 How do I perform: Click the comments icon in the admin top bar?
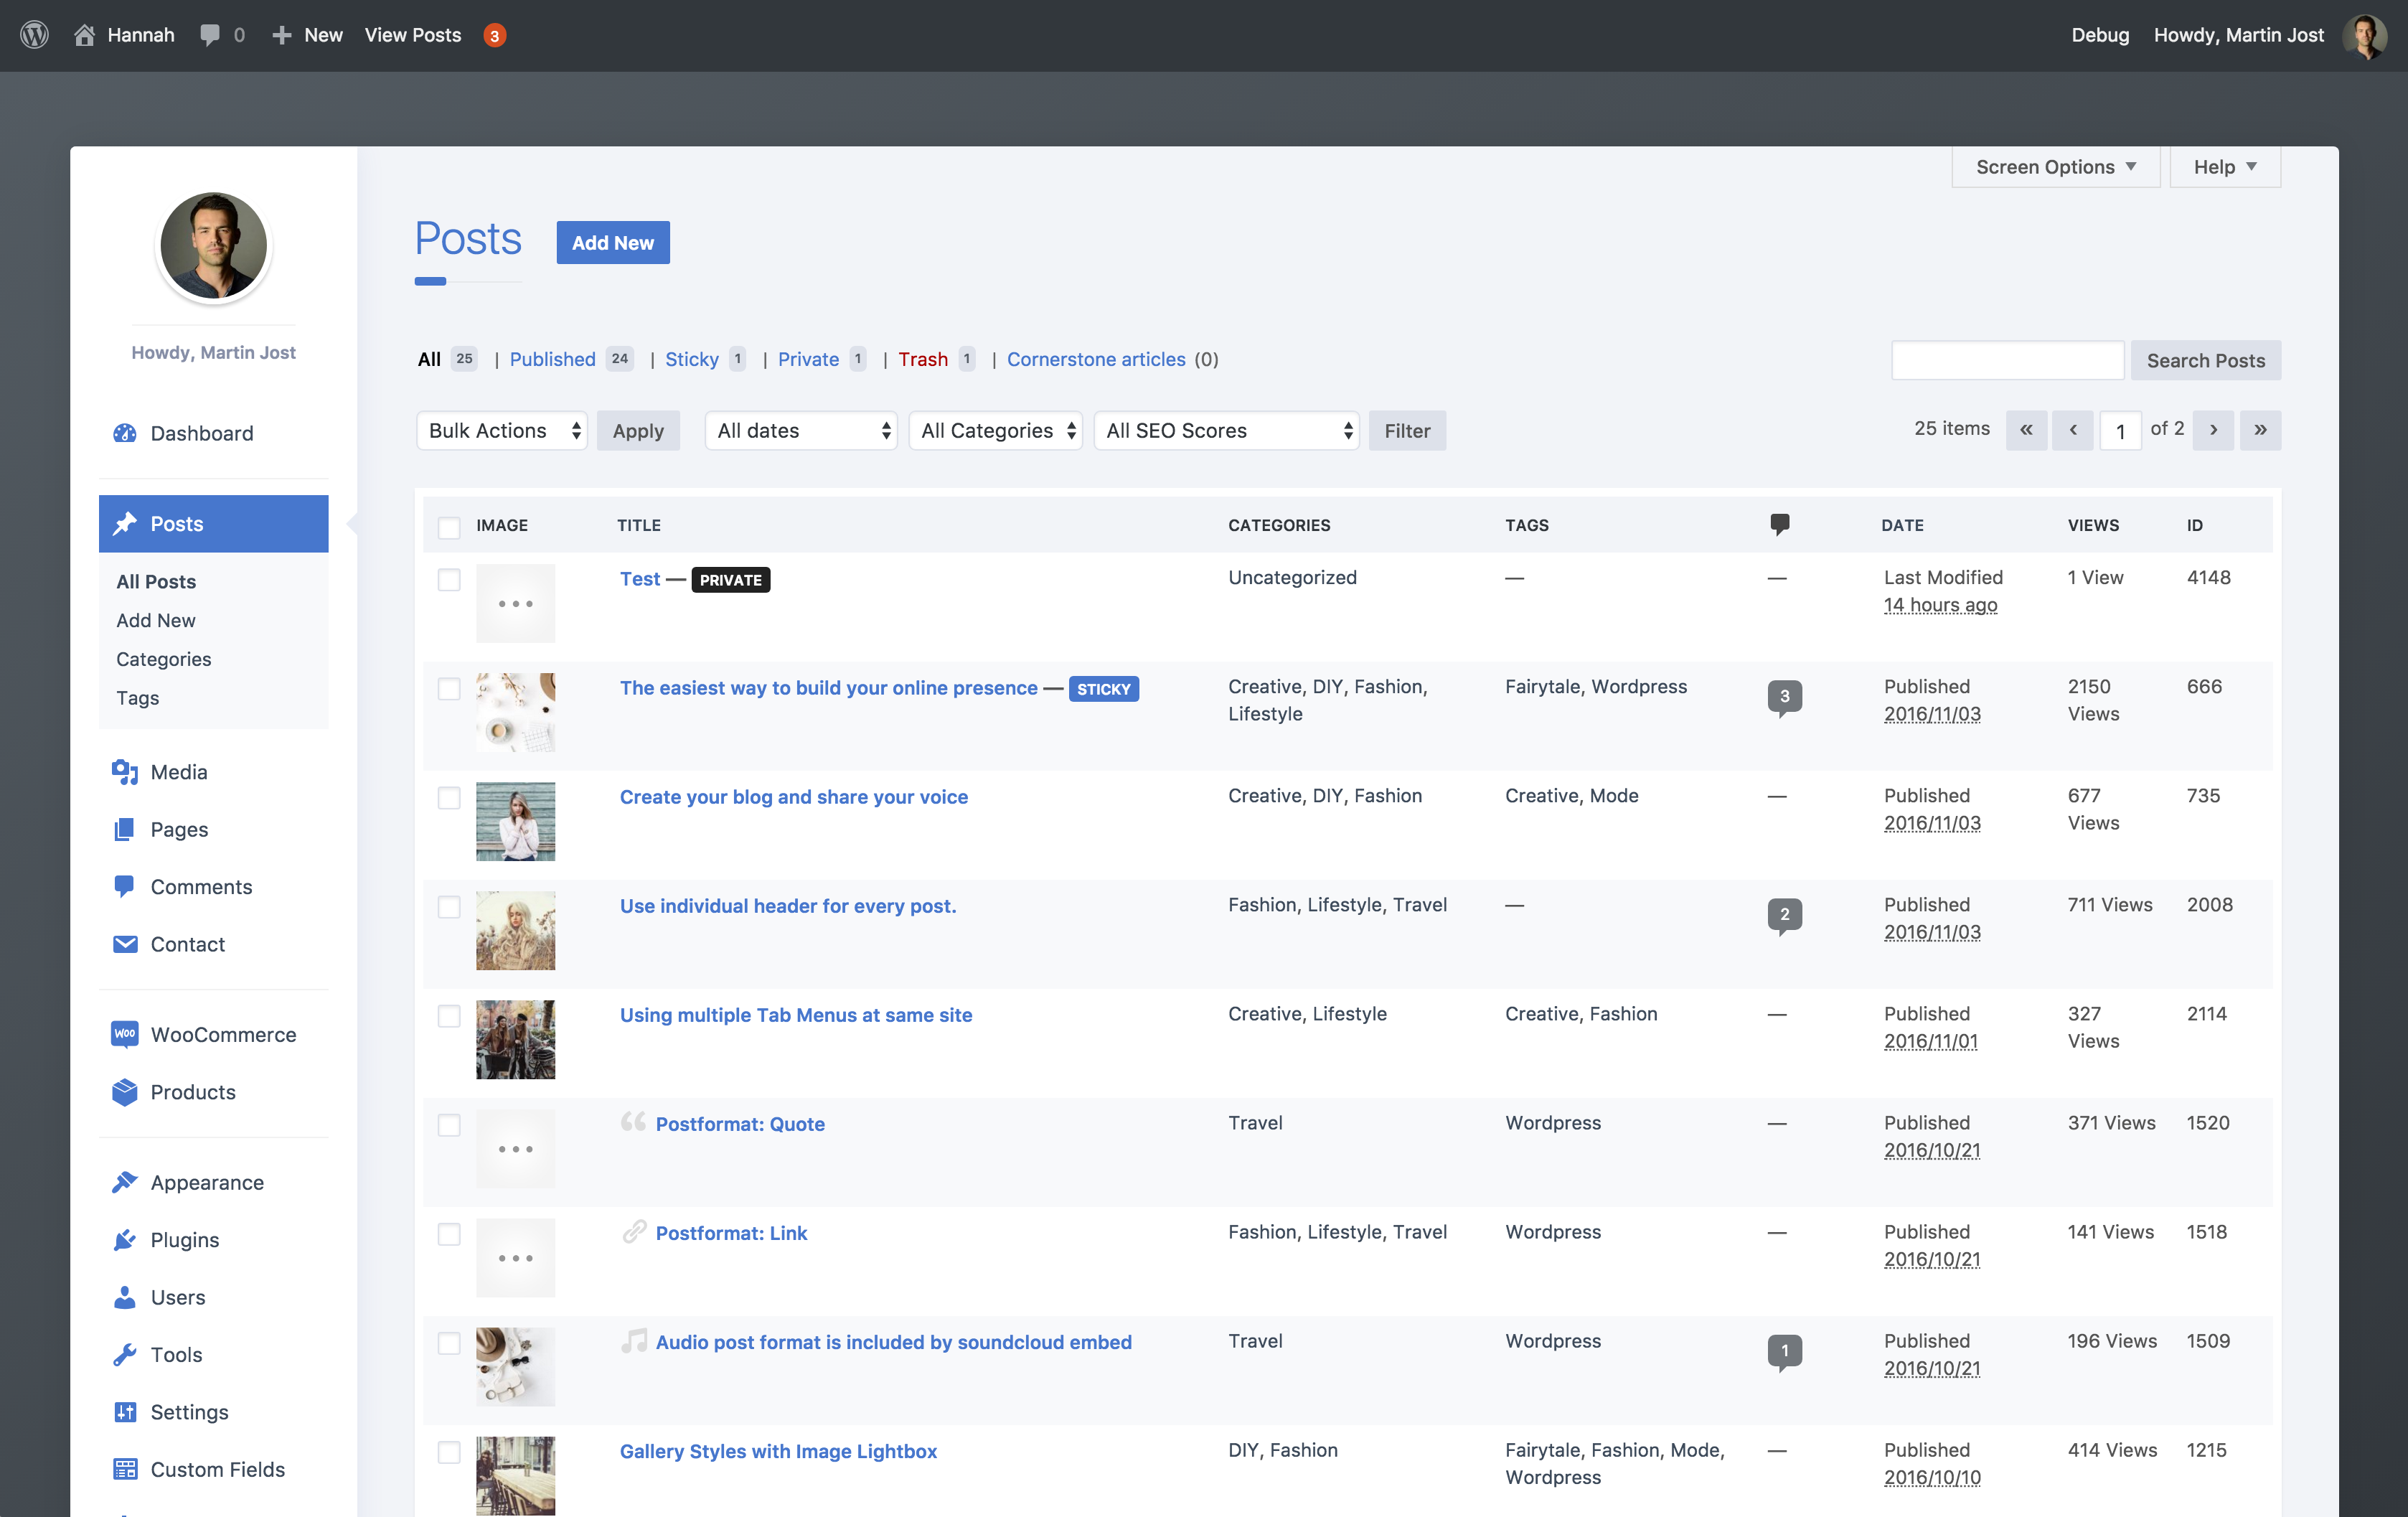[x=210, y=34]
